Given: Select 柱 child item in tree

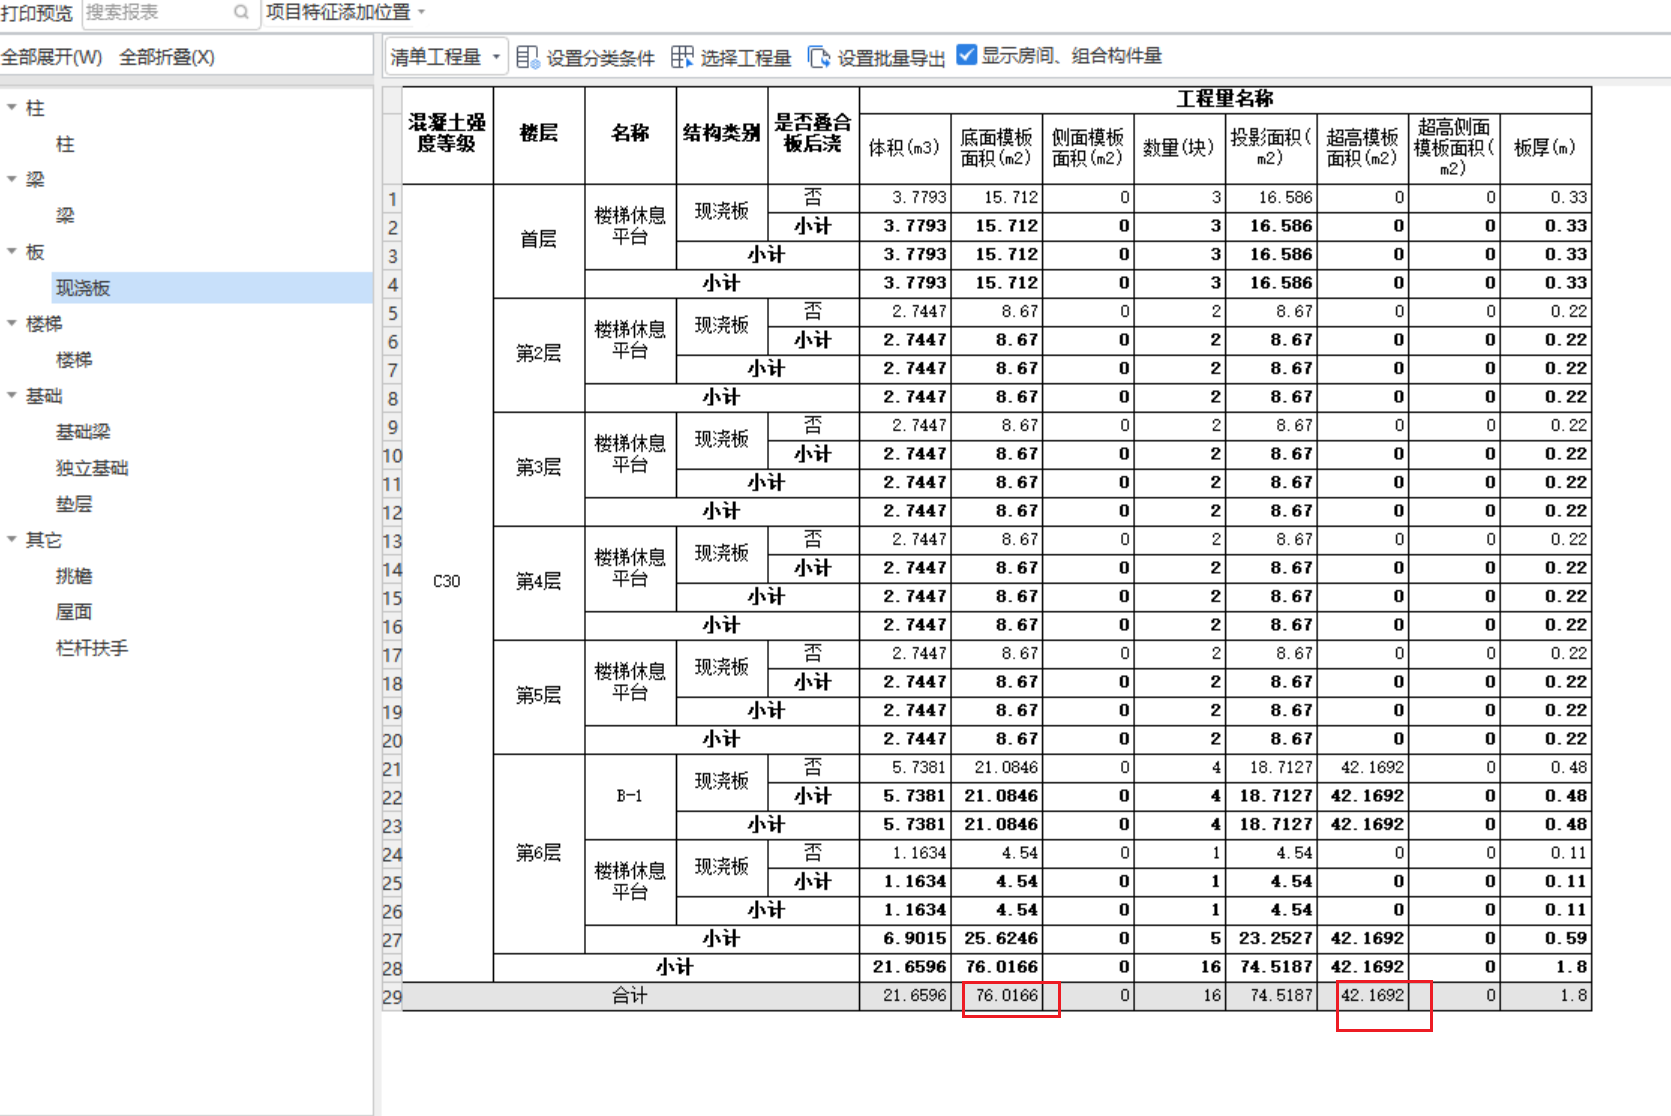Looking at the screenshot, I should pos(65,144).
